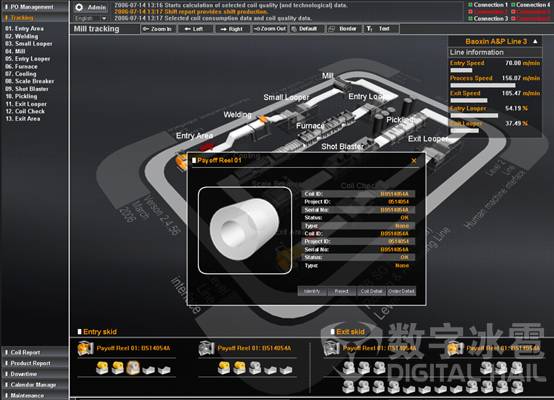Click the Zoom In toolbar button
Viewport: 554px width, 400px height.
(x=158, y=29)
